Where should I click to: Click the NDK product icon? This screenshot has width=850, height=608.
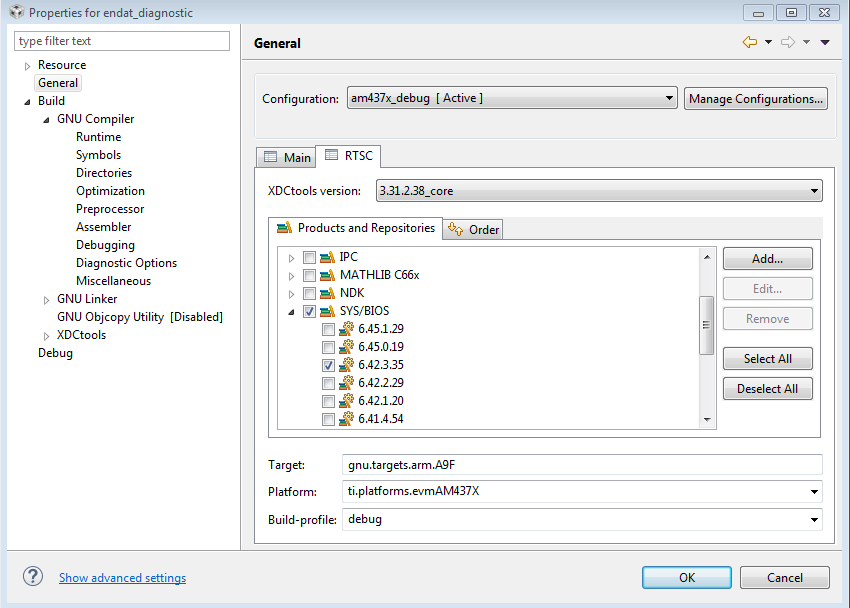click(327, 293)
